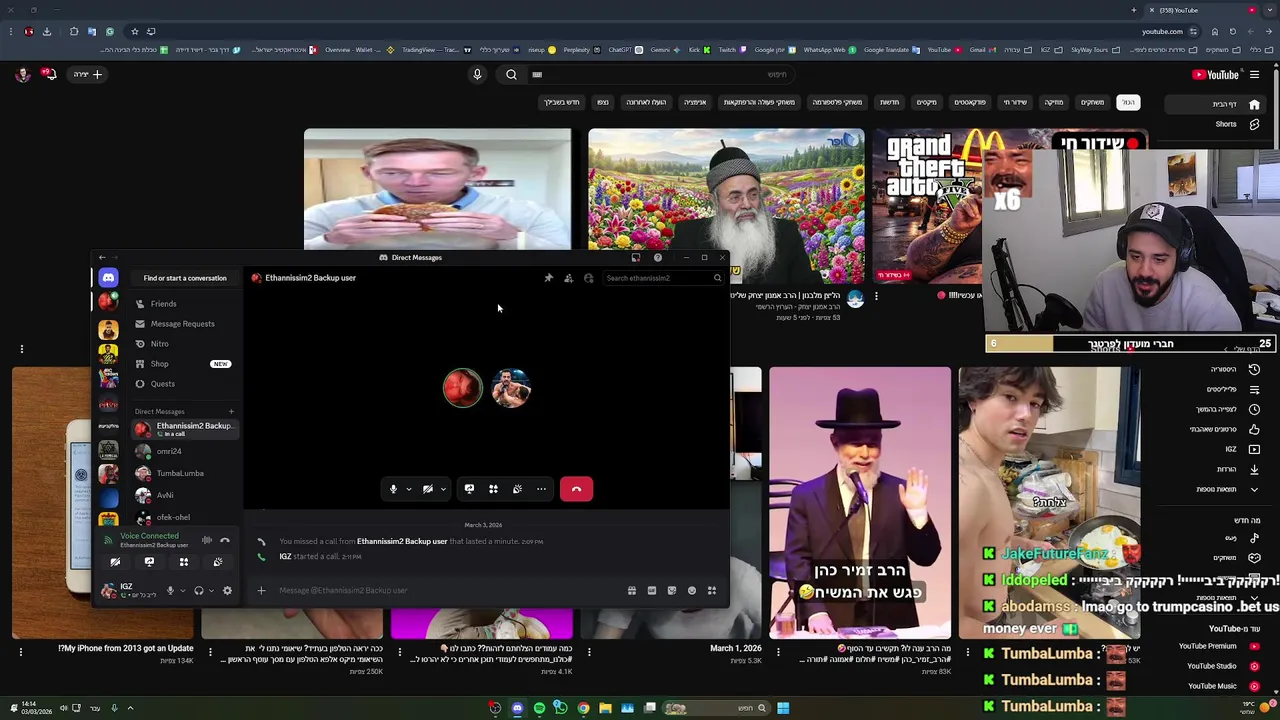Screen dimensions: 1280x720
Task: Open GIF picker in message bar
Action: (652, 590)
